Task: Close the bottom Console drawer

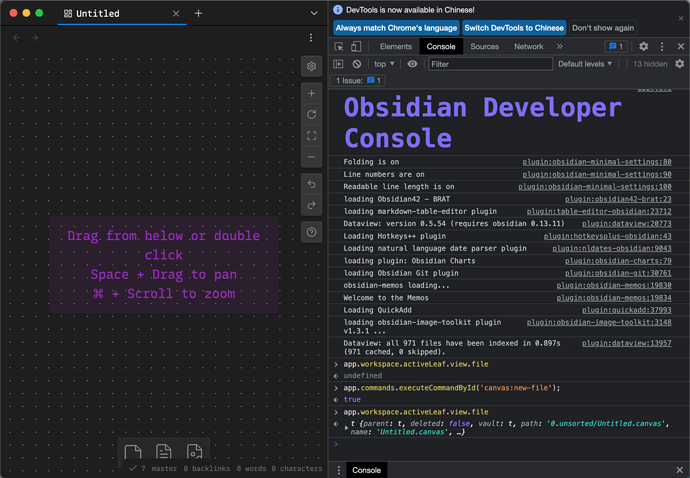Action: pos(679,470)
